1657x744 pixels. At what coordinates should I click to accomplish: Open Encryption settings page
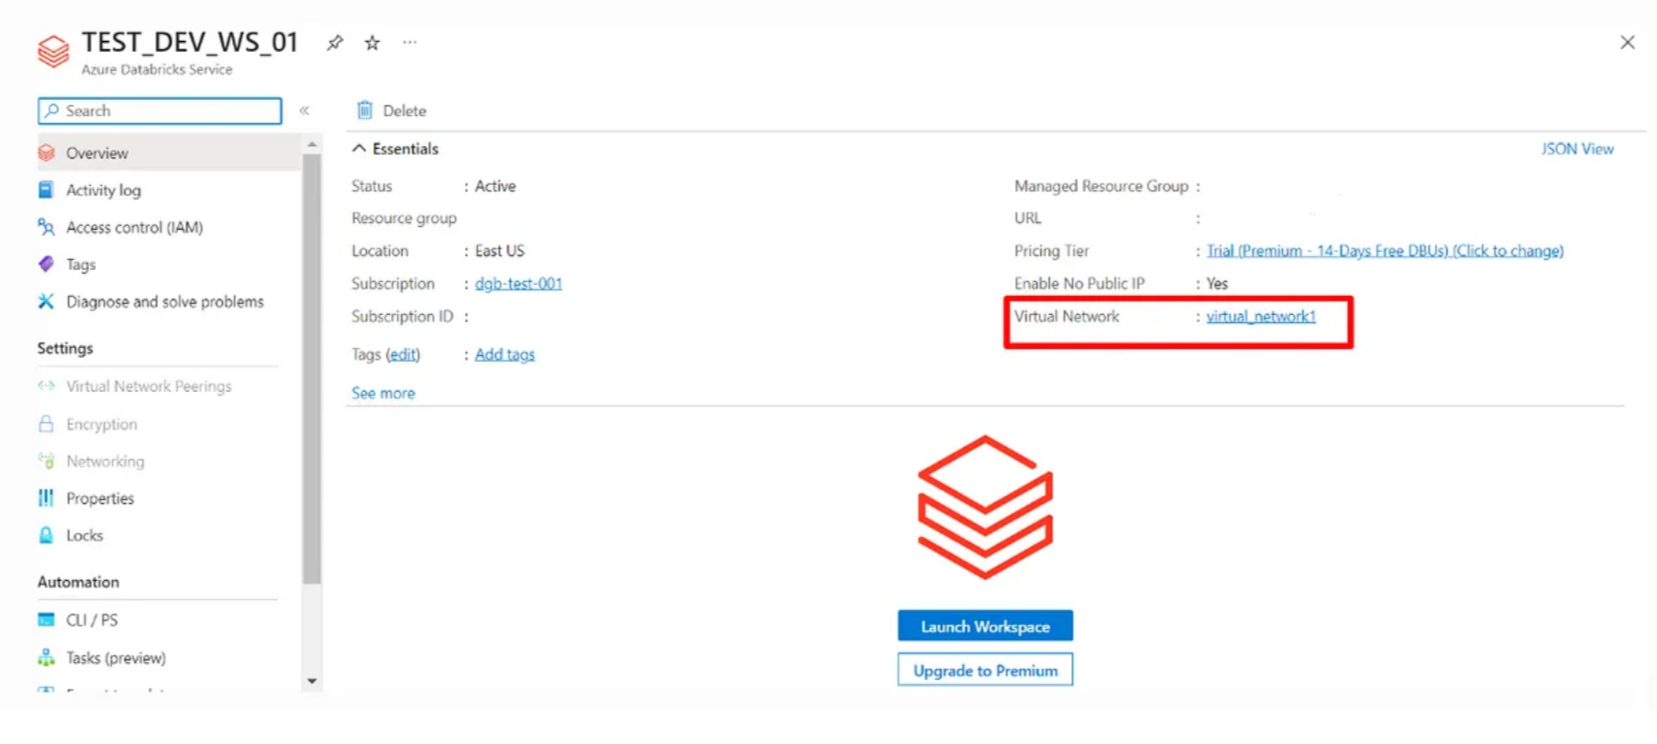[x=101, y=424]
